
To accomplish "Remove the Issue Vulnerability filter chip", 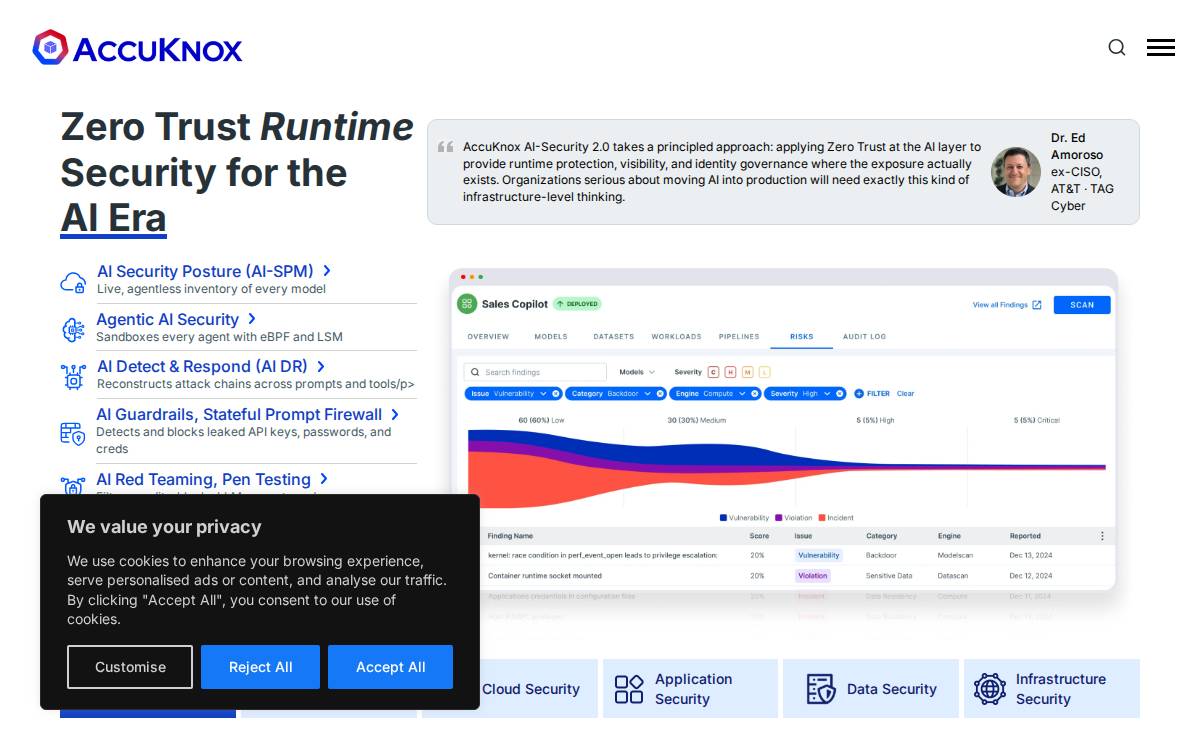I will coord(556,393).
